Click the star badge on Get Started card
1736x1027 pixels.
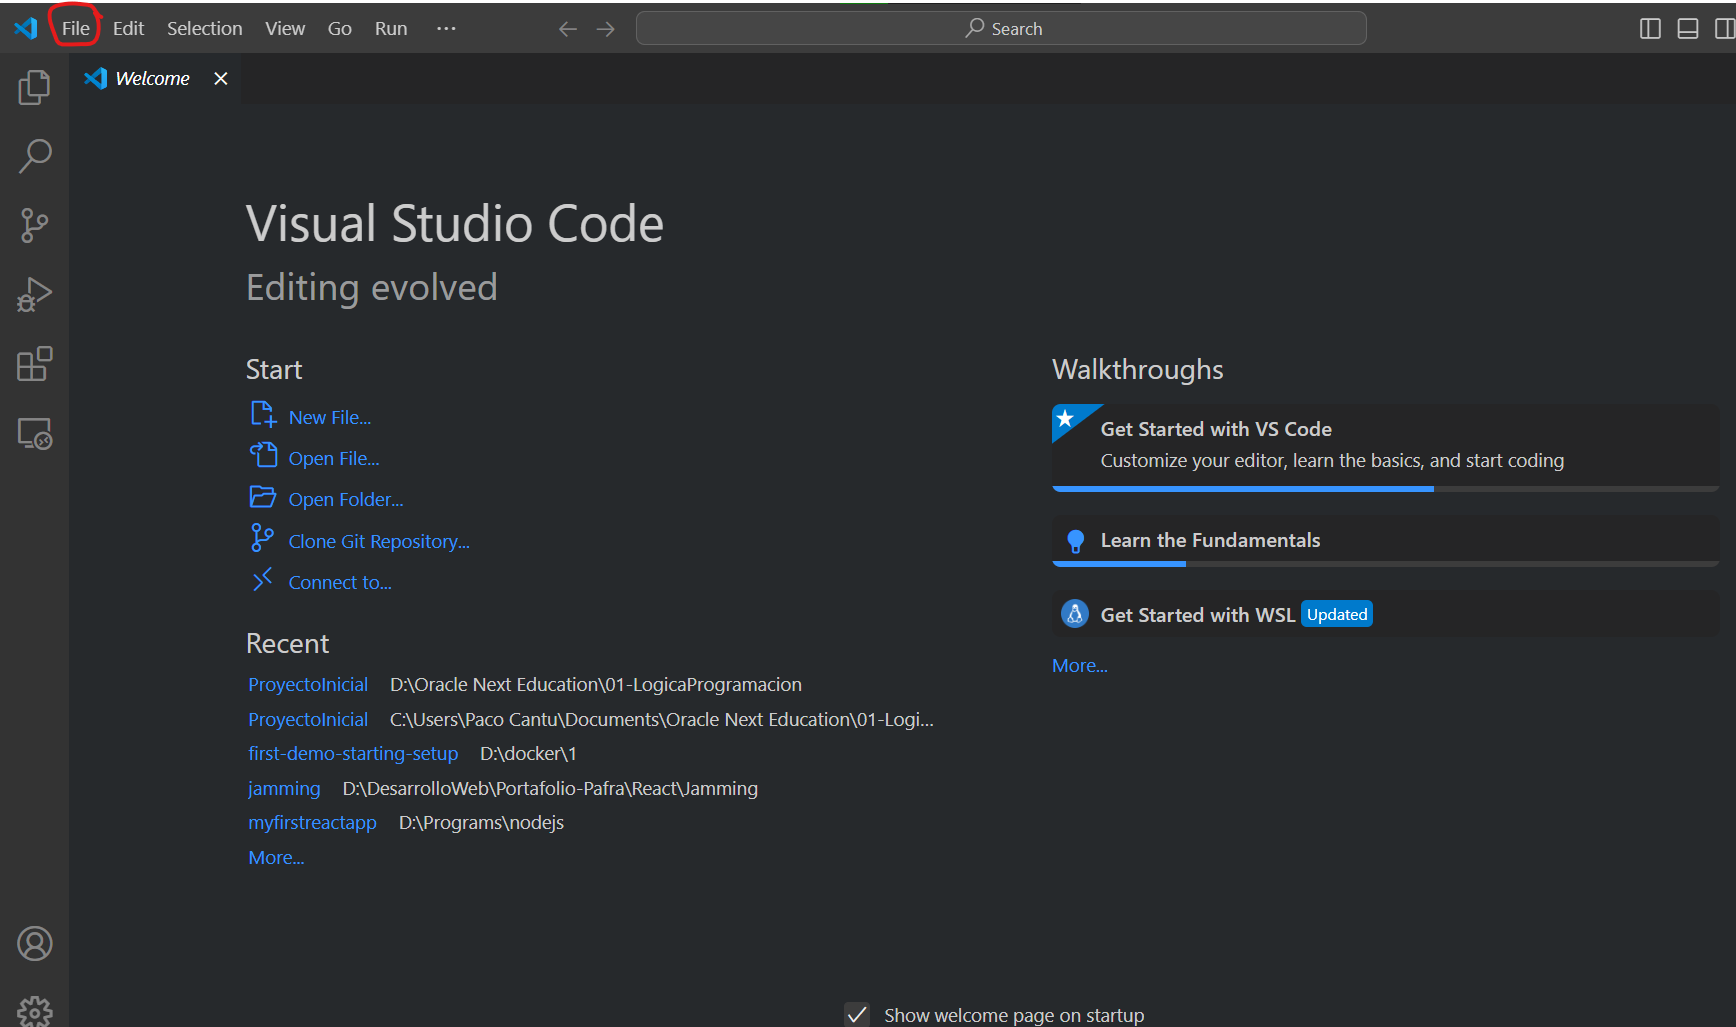click(x=1067, y=418)
